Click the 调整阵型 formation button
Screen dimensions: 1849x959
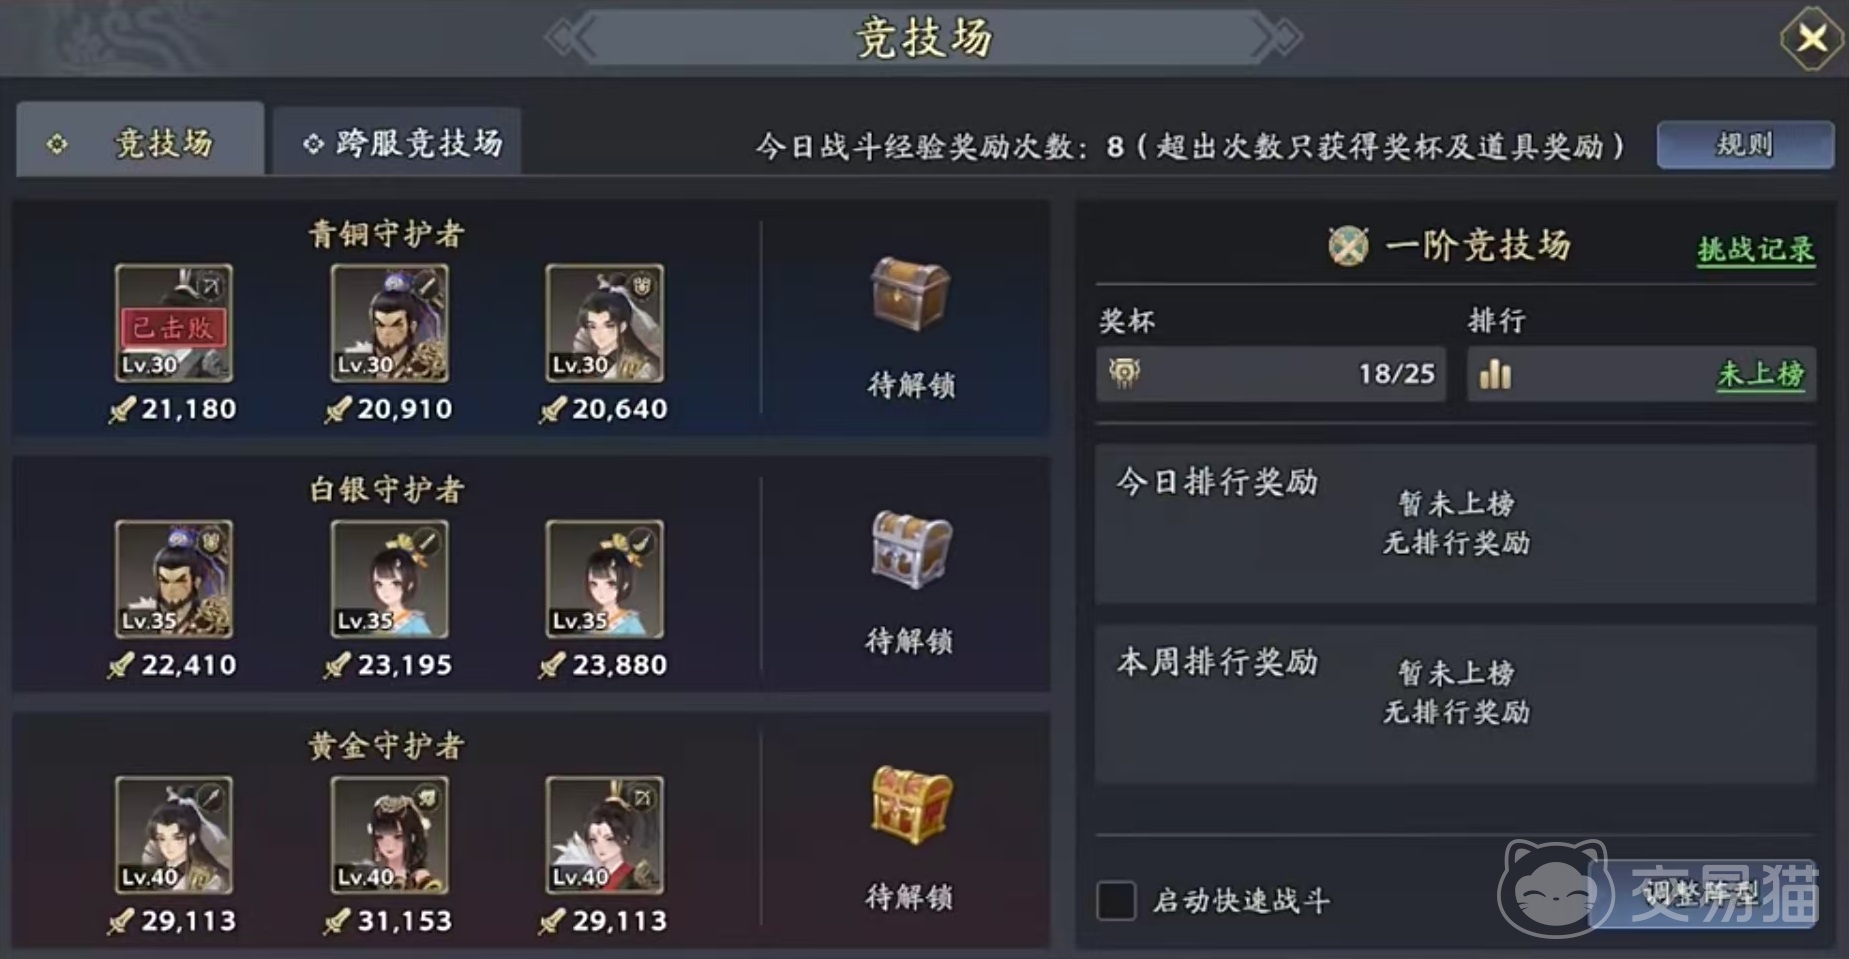coord(1702,893)
